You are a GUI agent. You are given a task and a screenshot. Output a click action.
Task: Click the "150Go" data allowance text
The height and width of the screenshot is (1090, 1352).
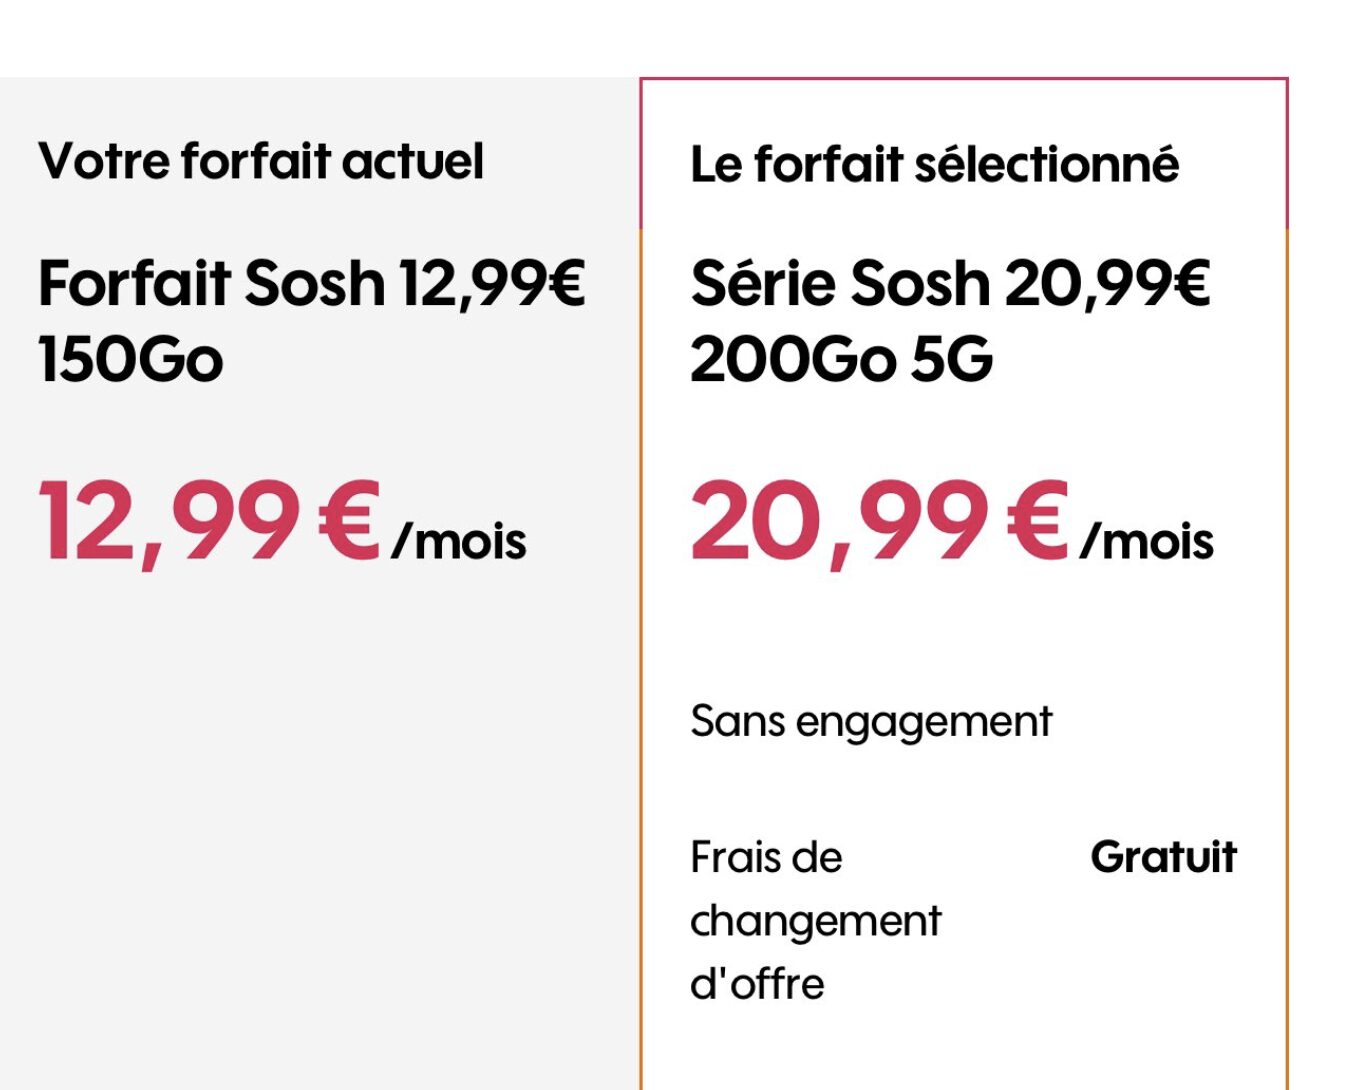point(130,359)
